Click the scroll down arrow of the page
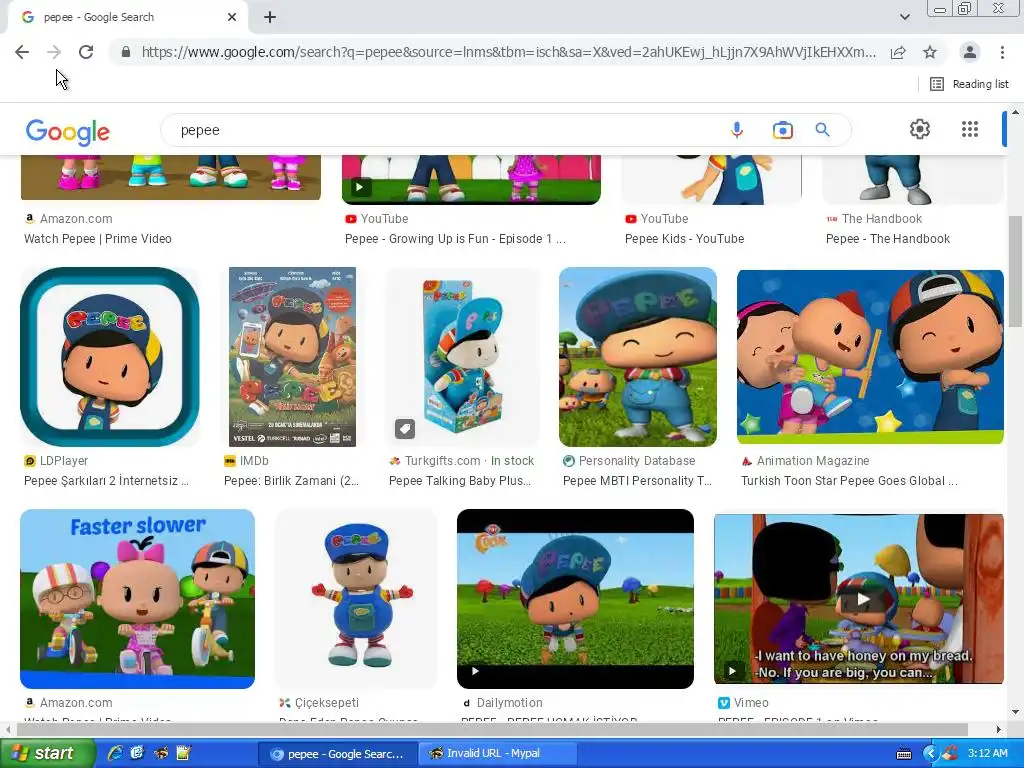The width and height of the screenshot is (1024, 768). pos(1015,712)
